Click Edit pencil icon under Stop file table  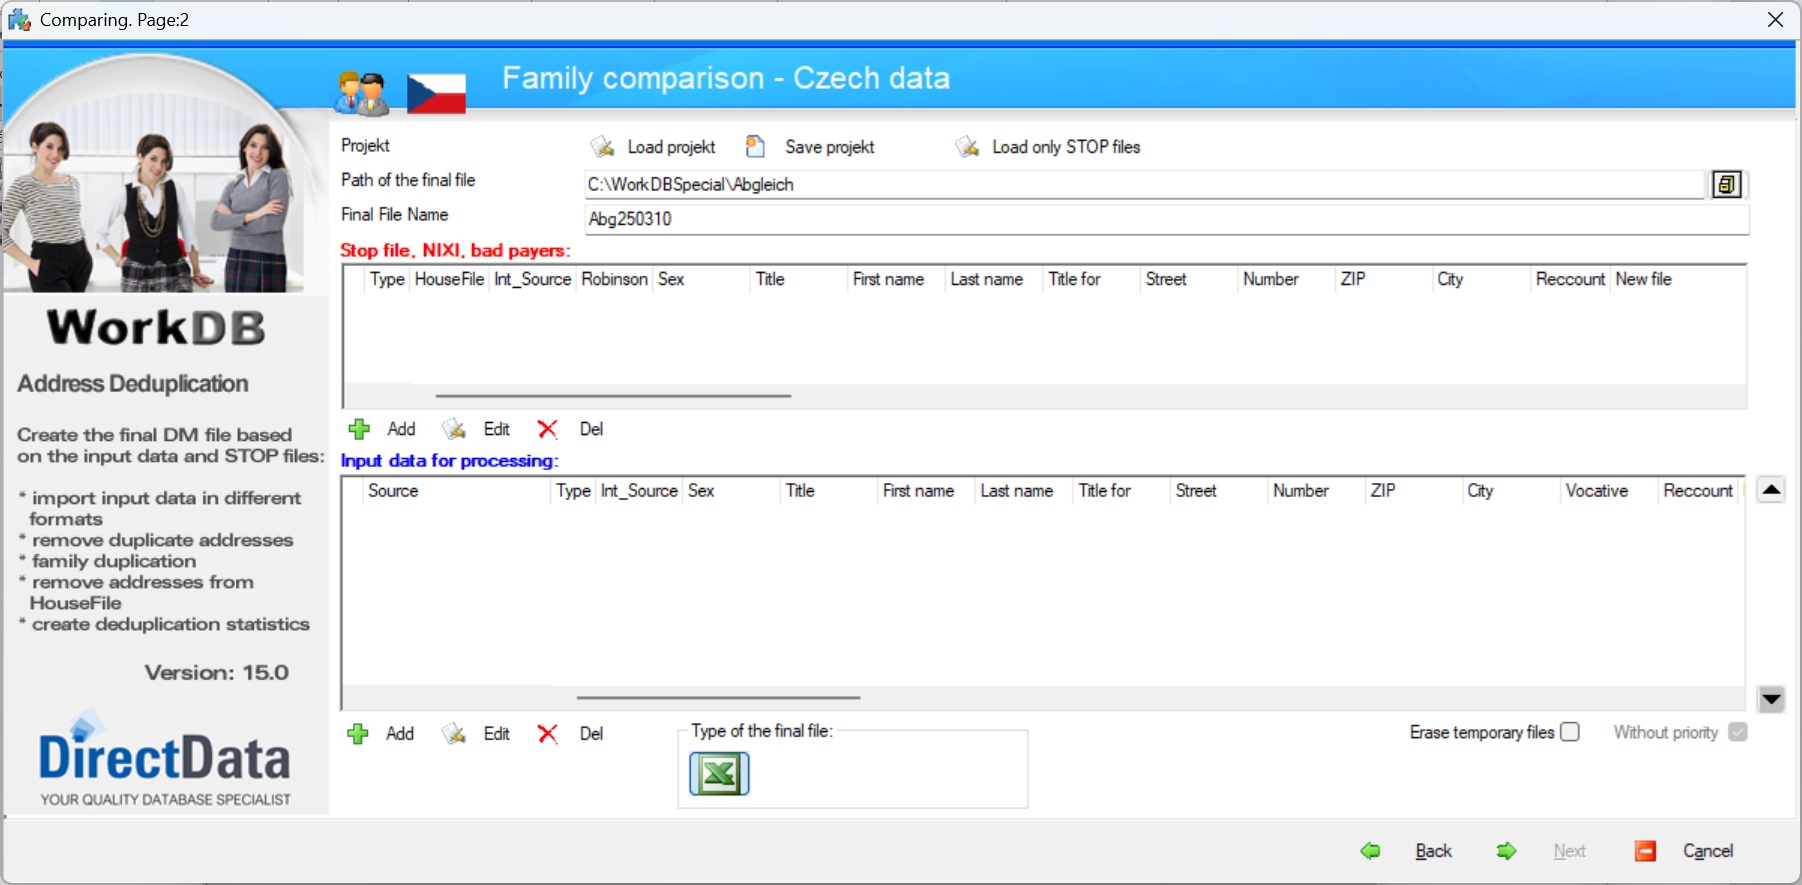(454, 429)
